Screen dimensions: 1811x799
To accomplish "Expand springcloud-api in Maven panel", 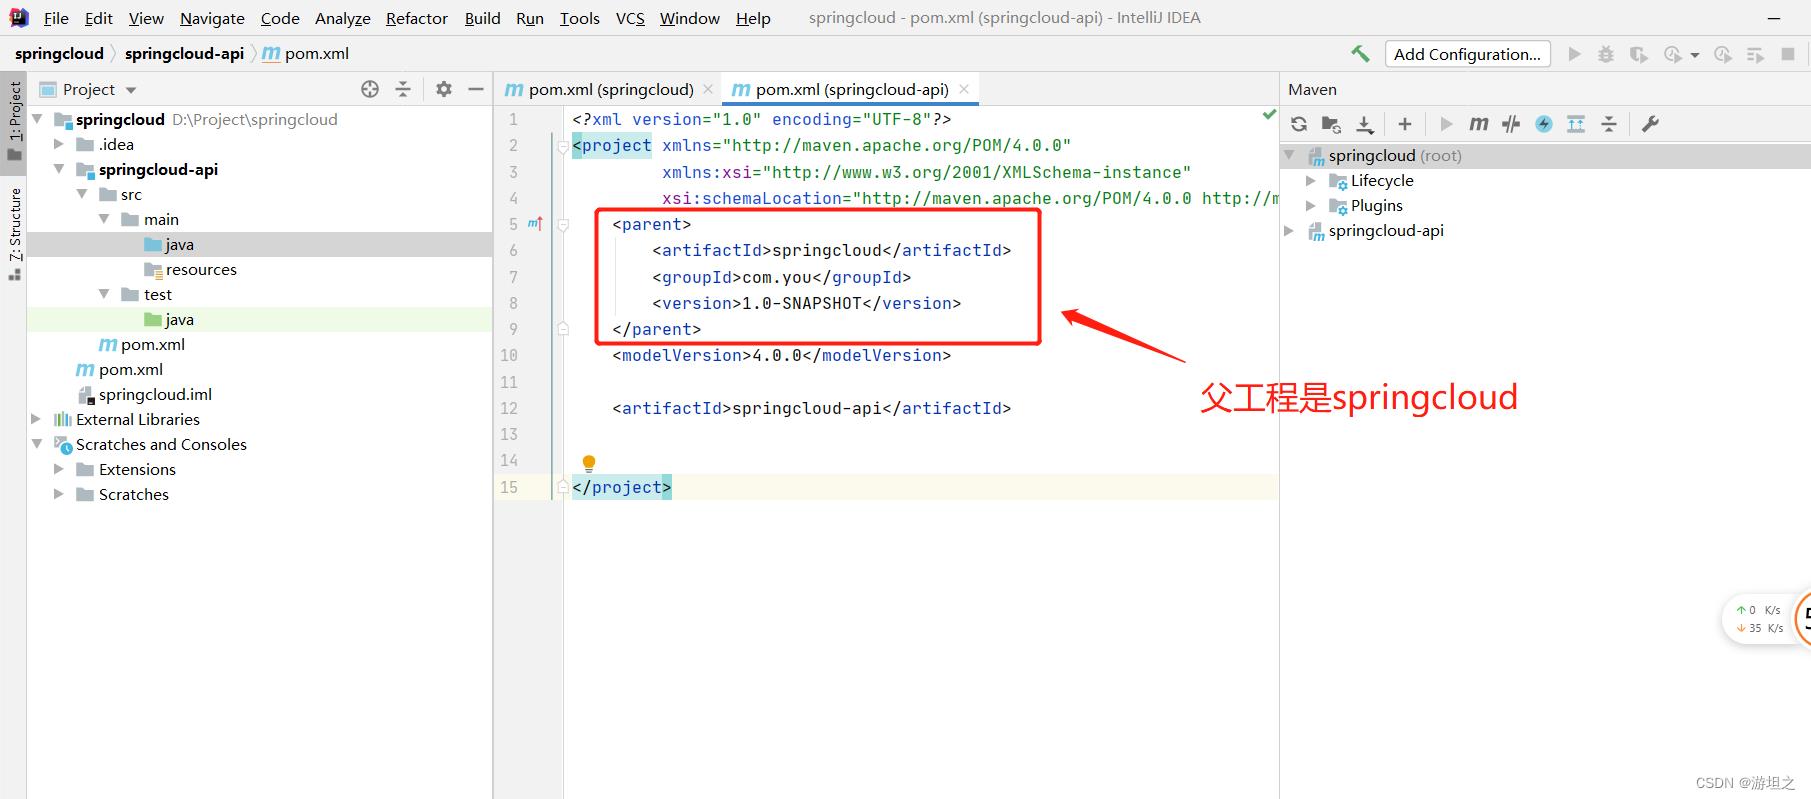I will (x=1289, y=231).
